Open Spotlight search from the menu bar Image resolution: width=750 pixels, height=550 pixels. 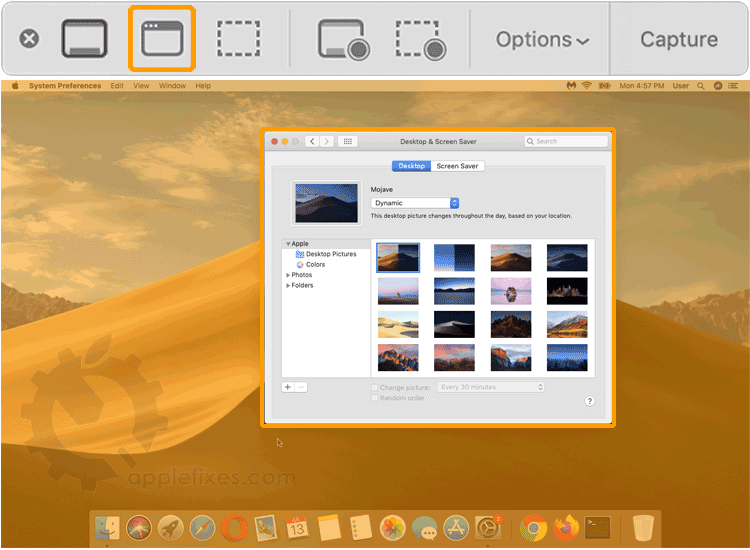[701, 86]
